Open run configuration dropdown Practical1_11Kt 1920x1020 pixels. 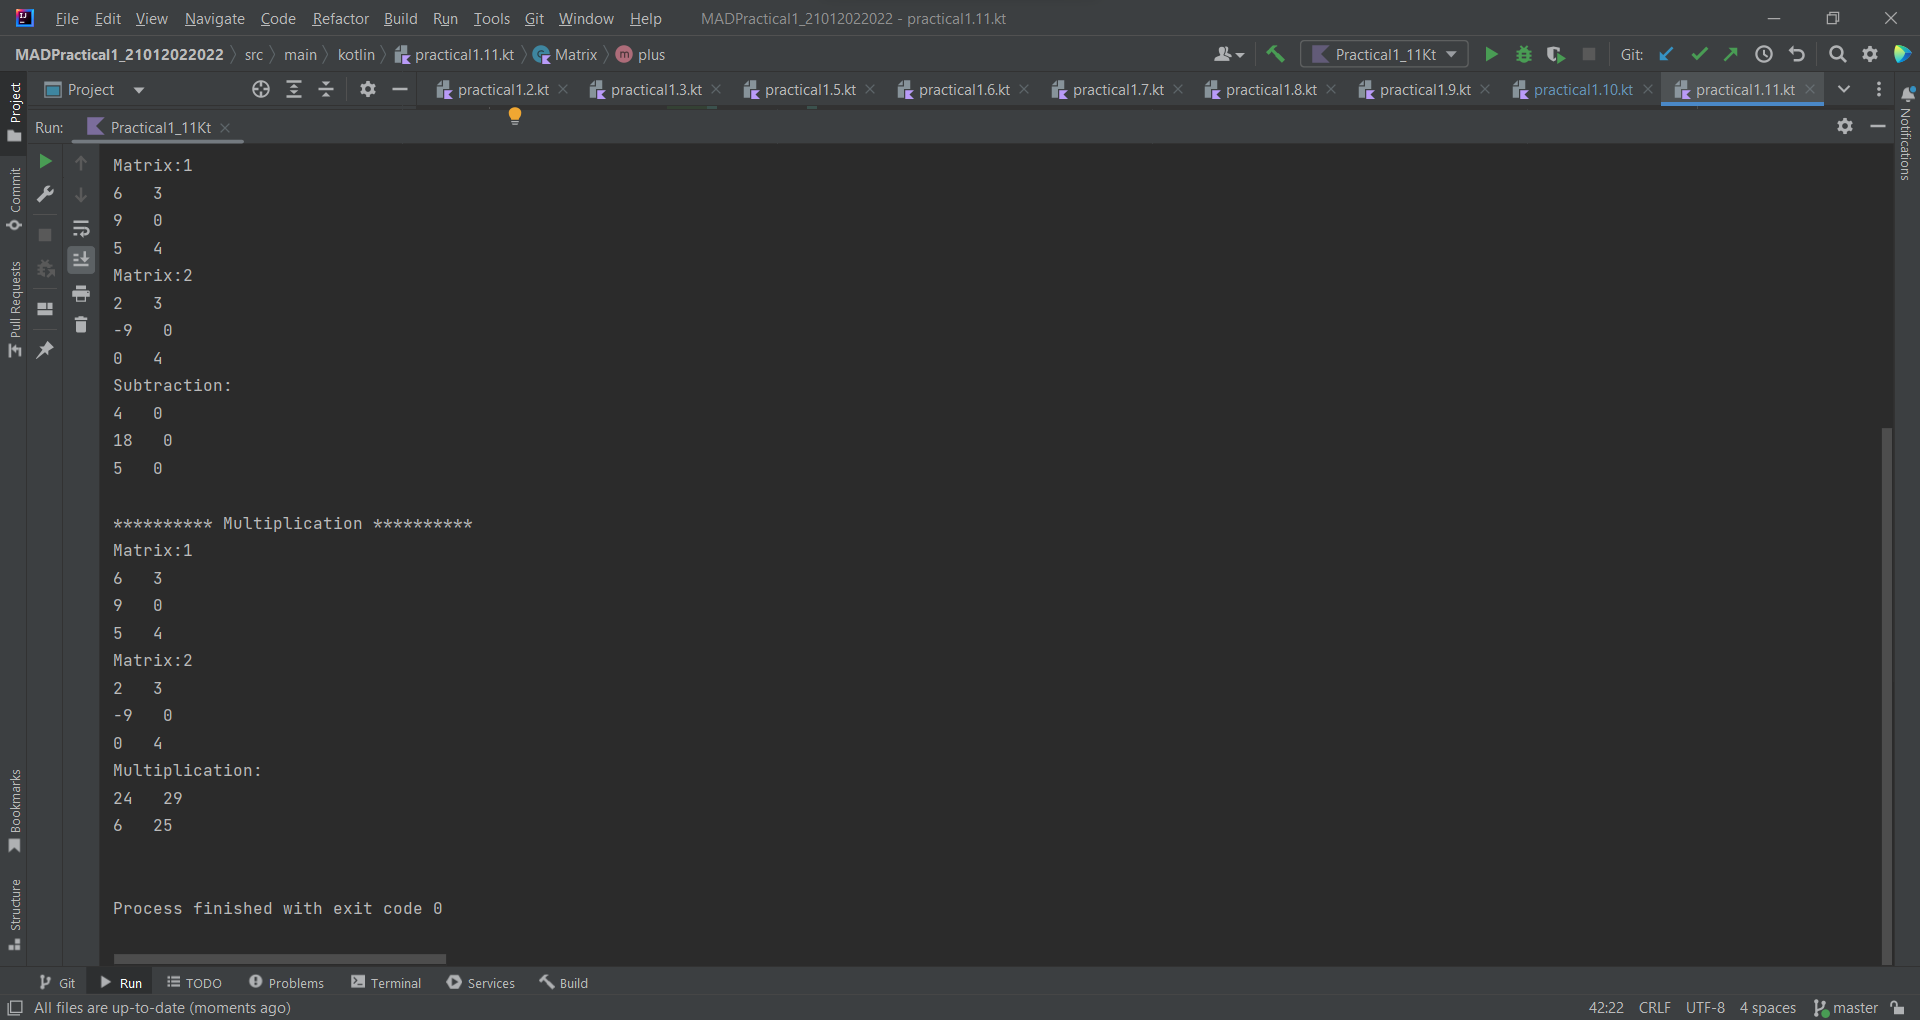tap(1384, 55)
